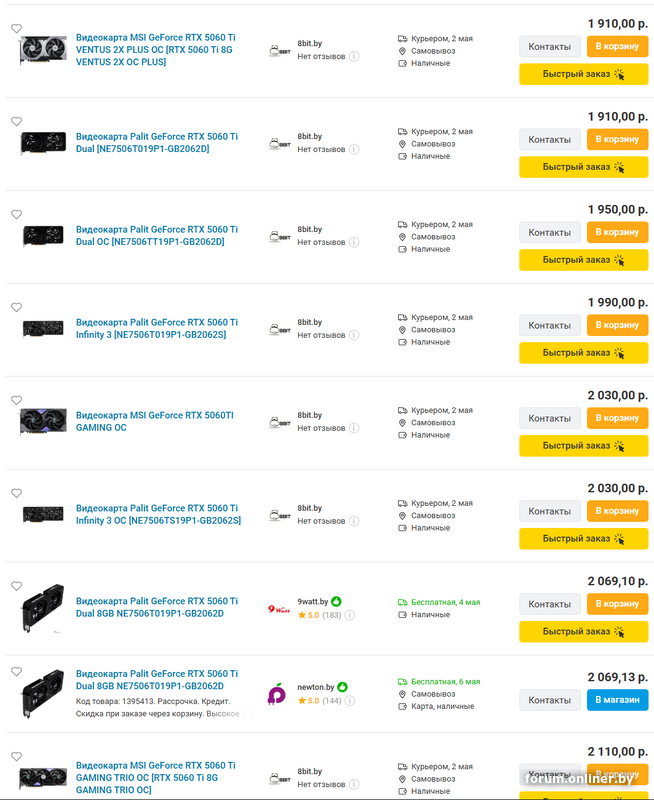Viewport: 654px width, 800px height.
Task: Click В магазин button for newton.by
Action: (617, 700)
